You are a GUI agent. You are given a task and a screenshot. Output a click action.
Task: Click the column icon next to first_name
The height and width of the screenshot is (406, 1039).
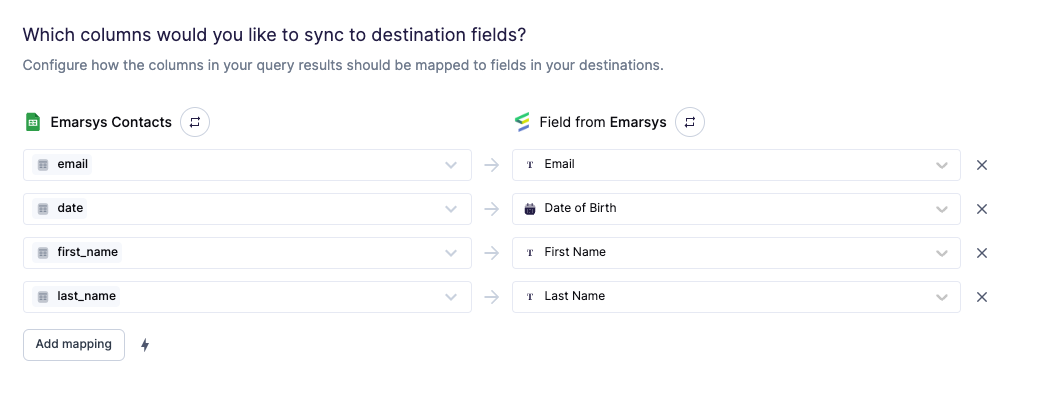pyautogui.click(x=43, y=253)
